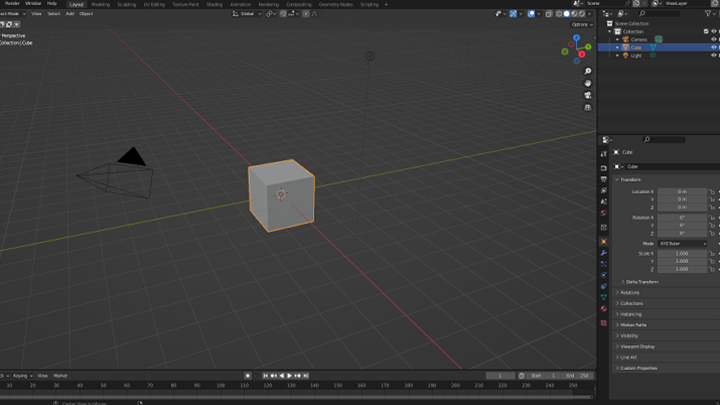Click the zoom magnifier viewport icon
The height and width of the screenshot is (405, 720).
click(x=588, y=71)
